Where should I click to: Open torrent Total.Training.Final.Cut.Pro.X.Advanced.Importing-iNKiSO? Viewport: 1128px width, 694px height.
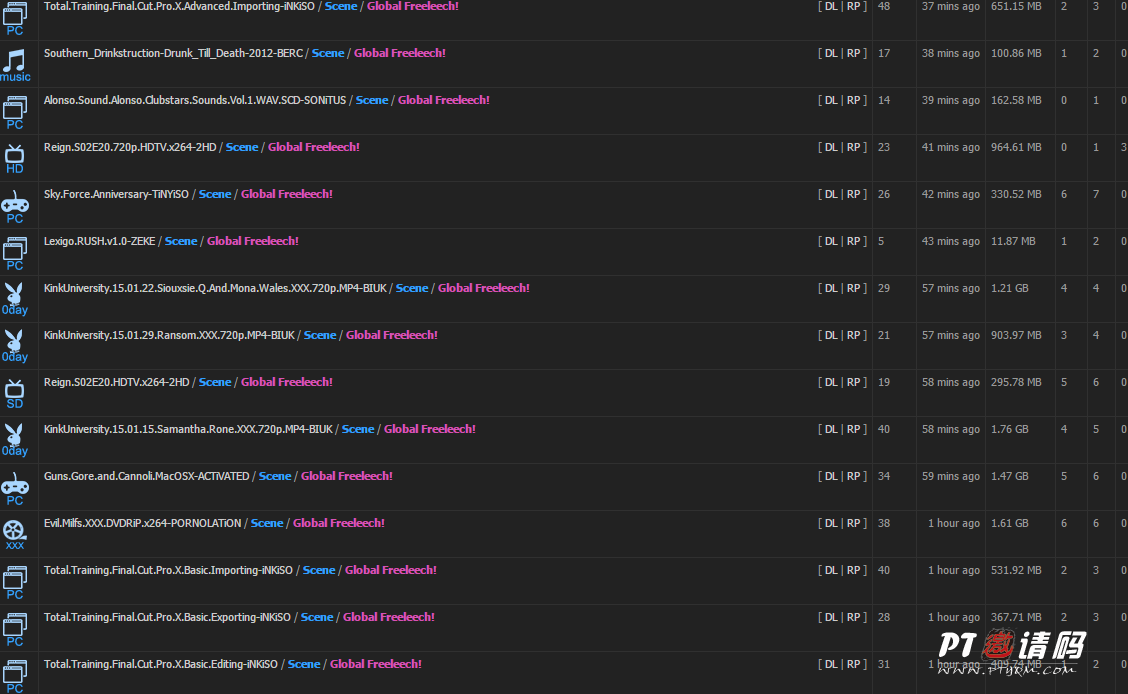point(179,6)
